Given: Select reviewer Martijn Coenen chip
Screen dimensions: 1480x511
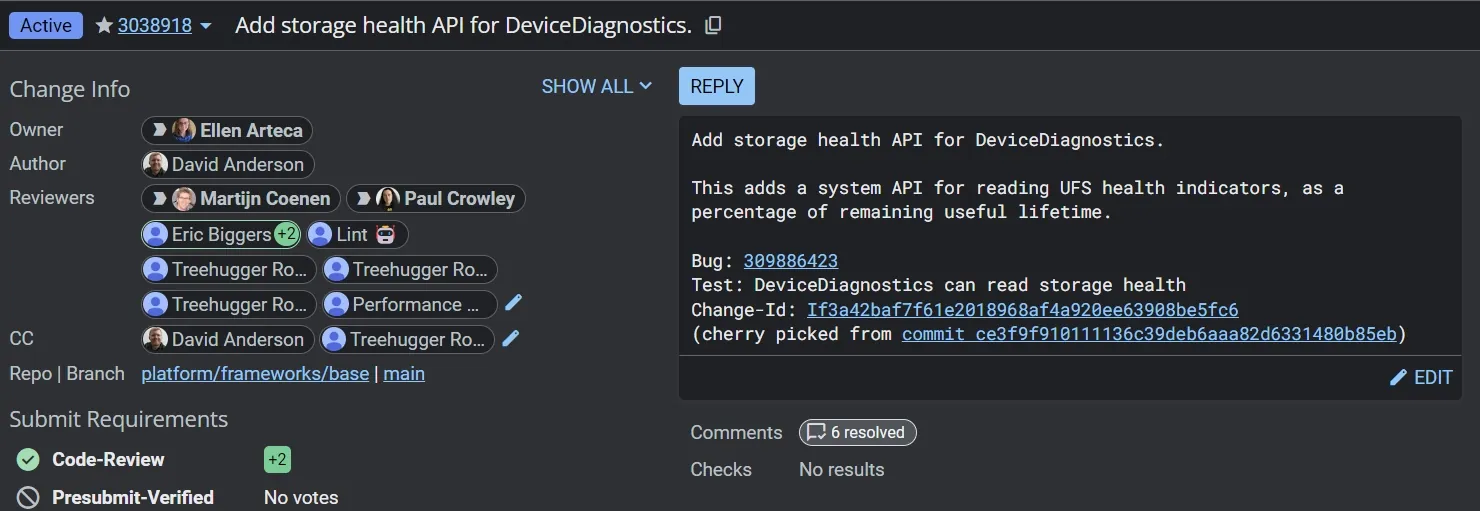Looking at the screenshot, I should 241,199.
